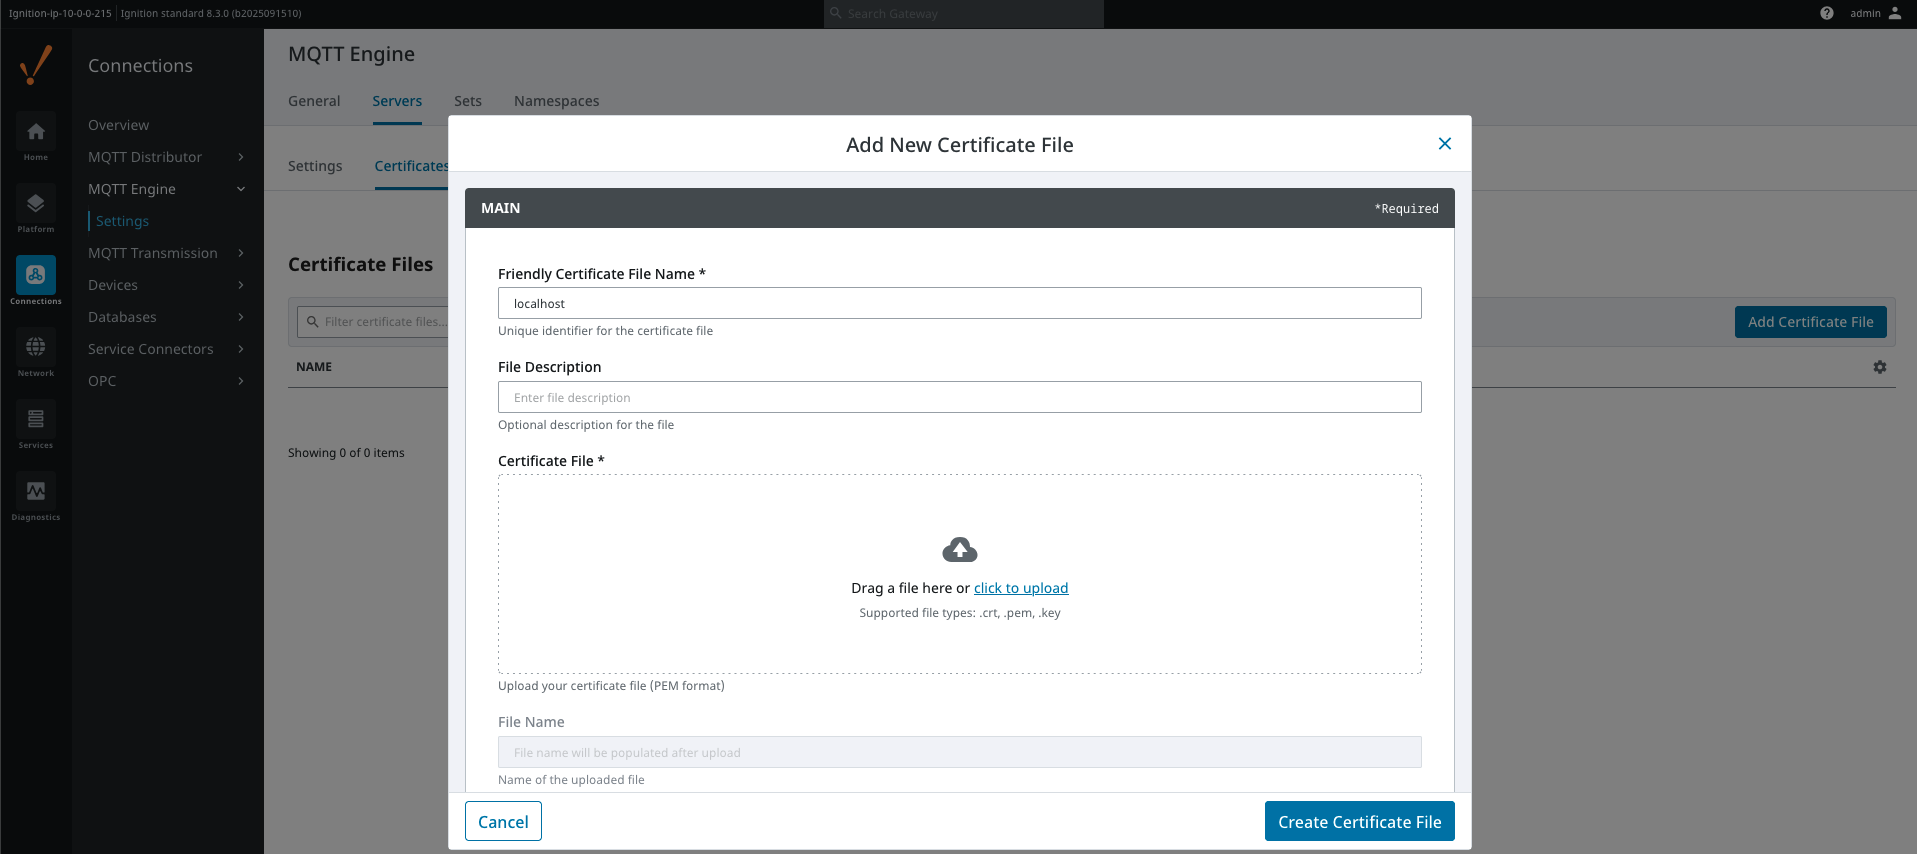This screenshot has height=854, width=1917.
Task: Open the Diagnostics sidebar icon
Action: (36, 492)
